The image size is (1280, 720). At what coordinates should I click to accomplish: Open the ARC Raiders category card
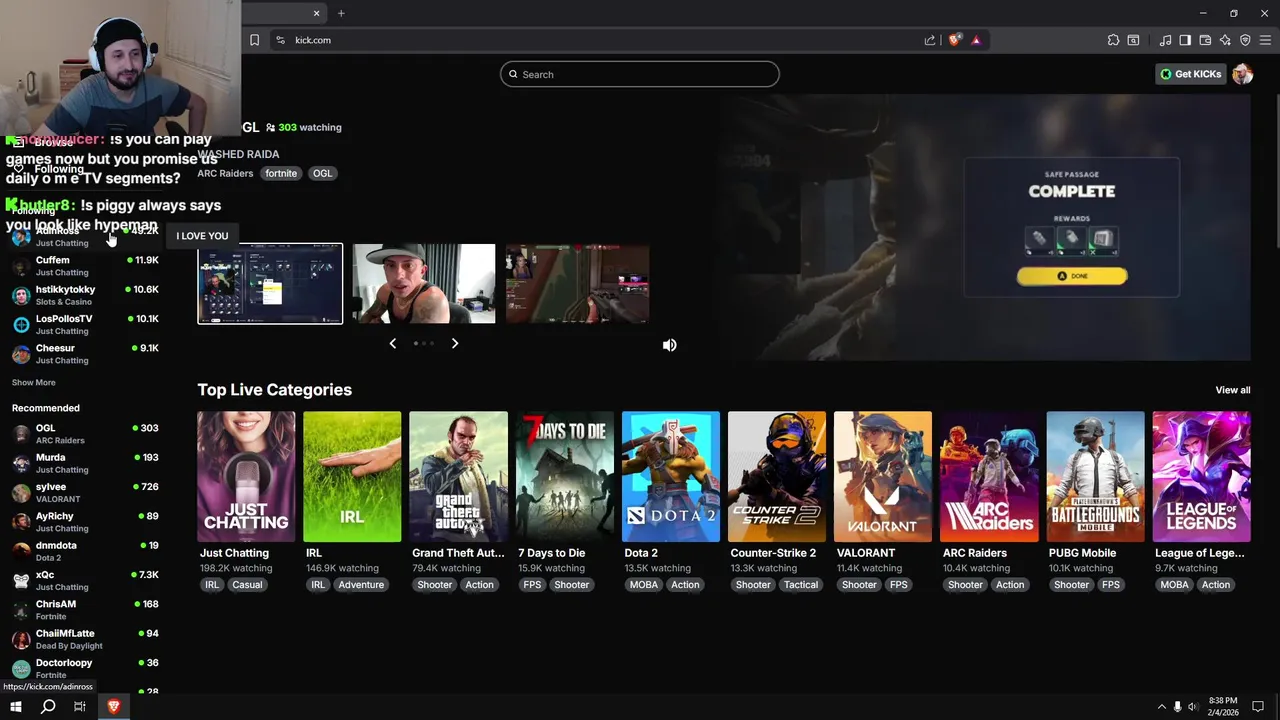point(989,477)
